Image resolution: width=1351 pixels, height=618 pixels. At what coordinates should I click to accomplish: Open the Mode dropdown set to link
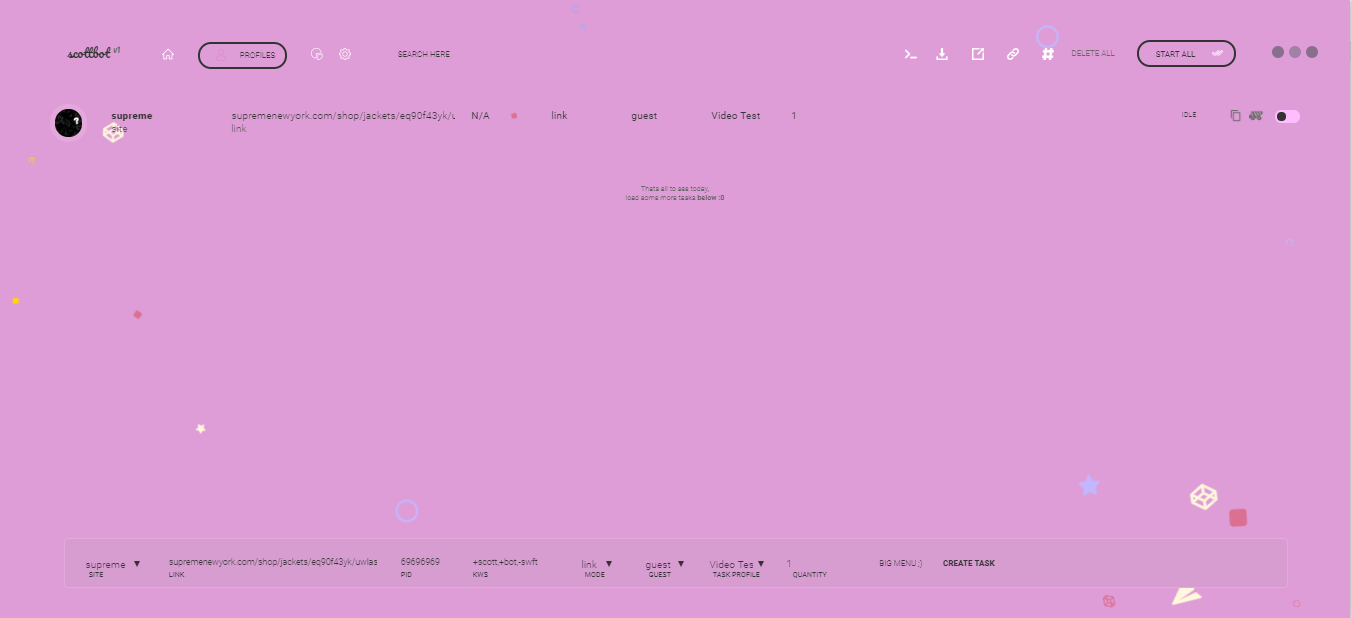pyautogui.click(x=596, y=564)
